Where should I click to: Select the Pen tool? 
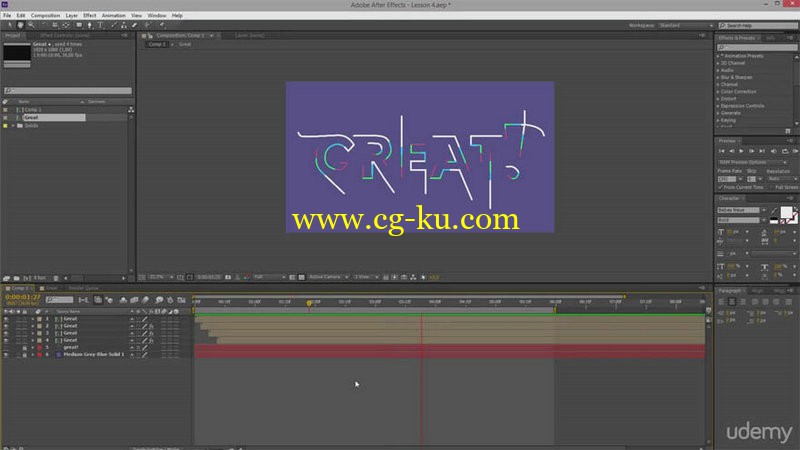coord(90,25)
